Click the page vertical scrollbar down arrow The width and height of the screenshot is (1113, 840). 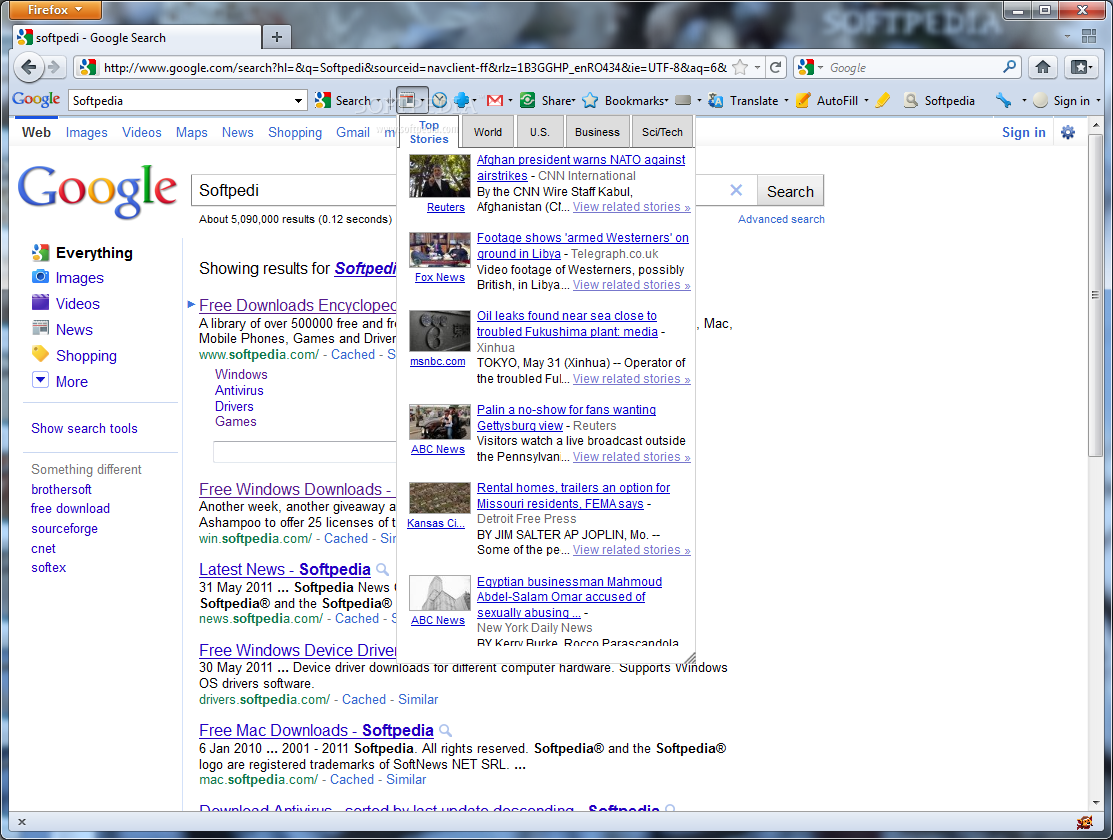click(1096, 802)
